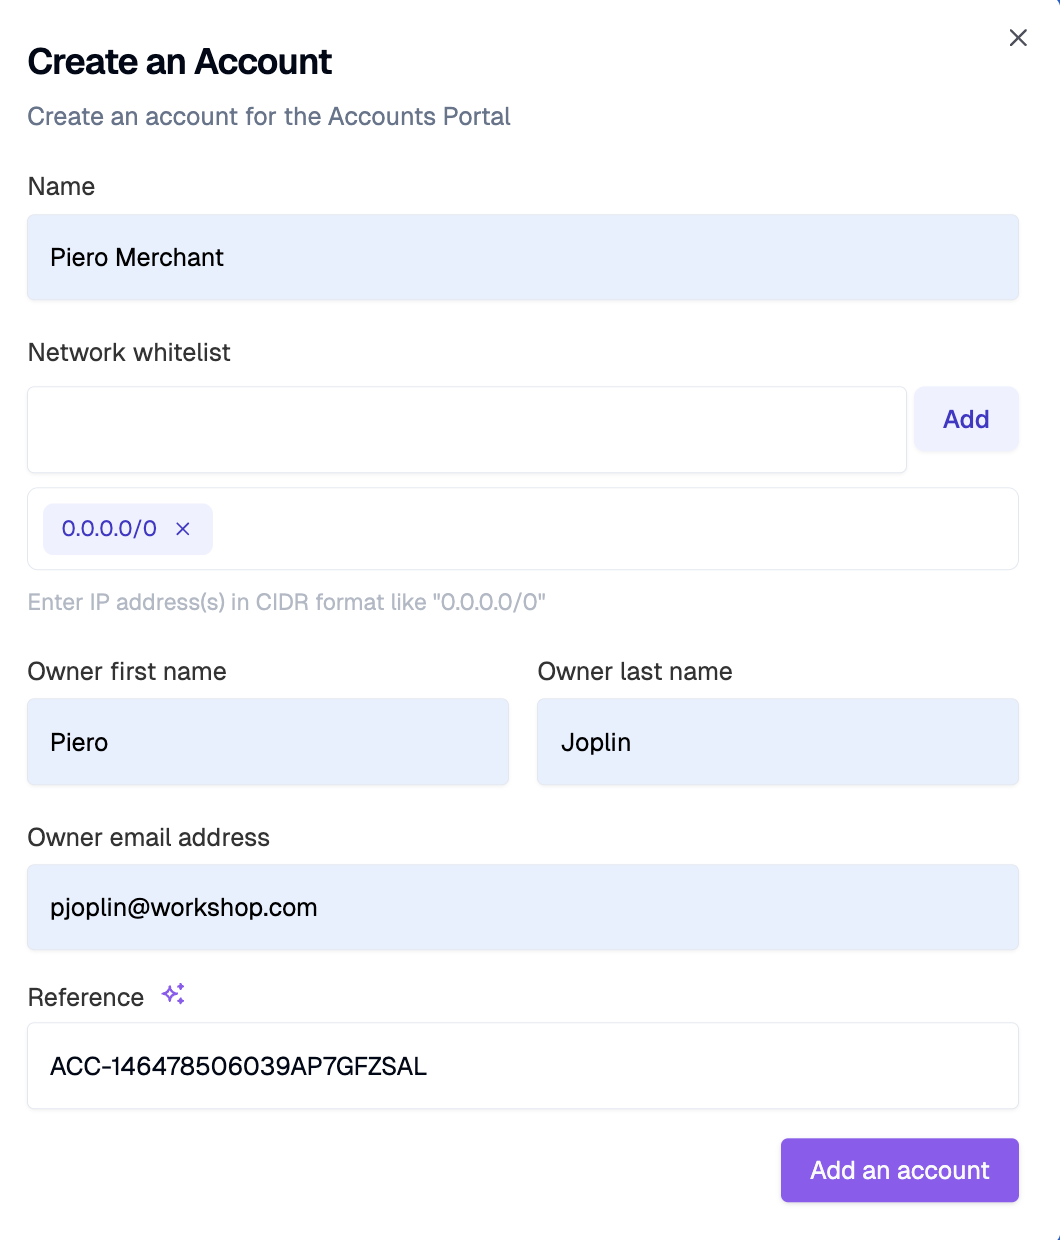Select the Owner first name field with Piero

point(268,742)
